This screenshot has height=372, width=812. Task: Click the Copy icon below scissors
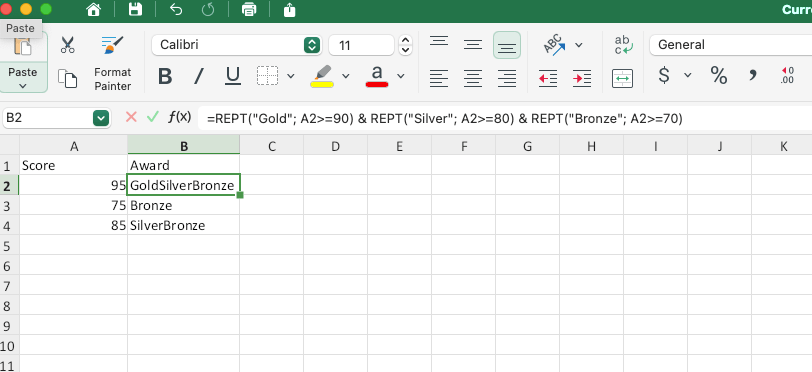tap(67, 78)
